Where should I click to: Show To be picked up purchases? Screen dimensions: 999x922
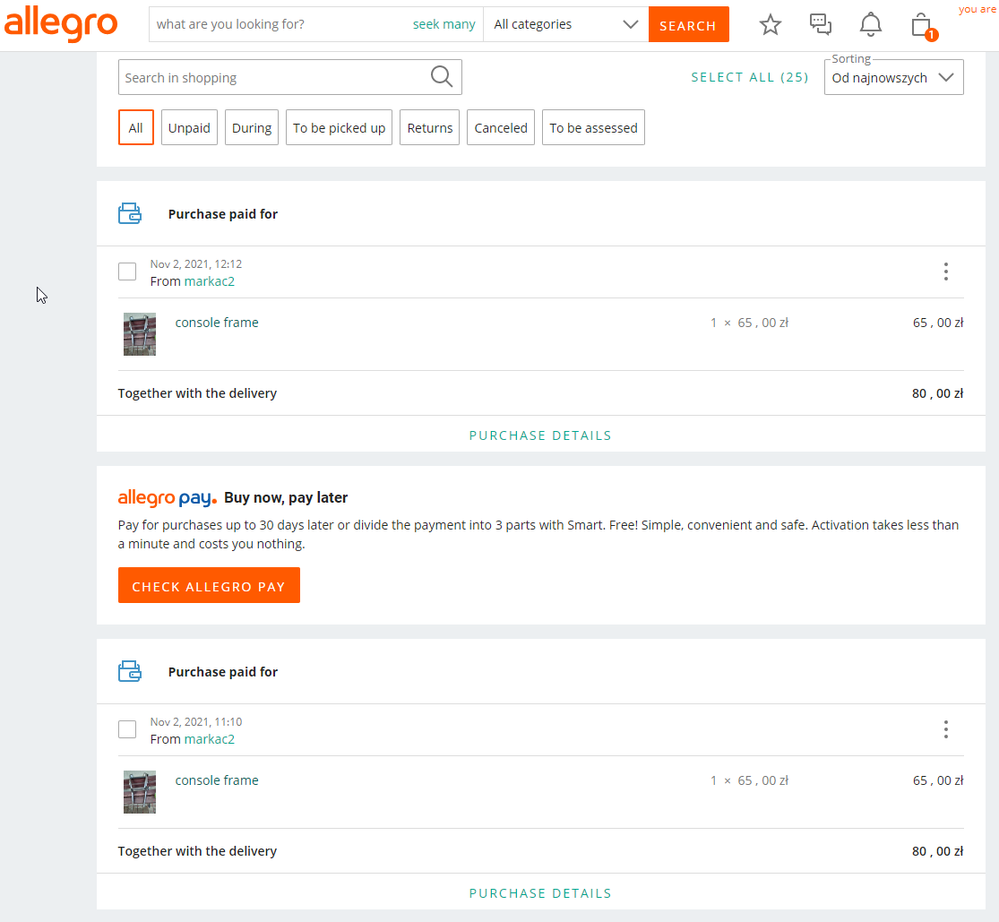pyautogui.click(x=339, y=127)
